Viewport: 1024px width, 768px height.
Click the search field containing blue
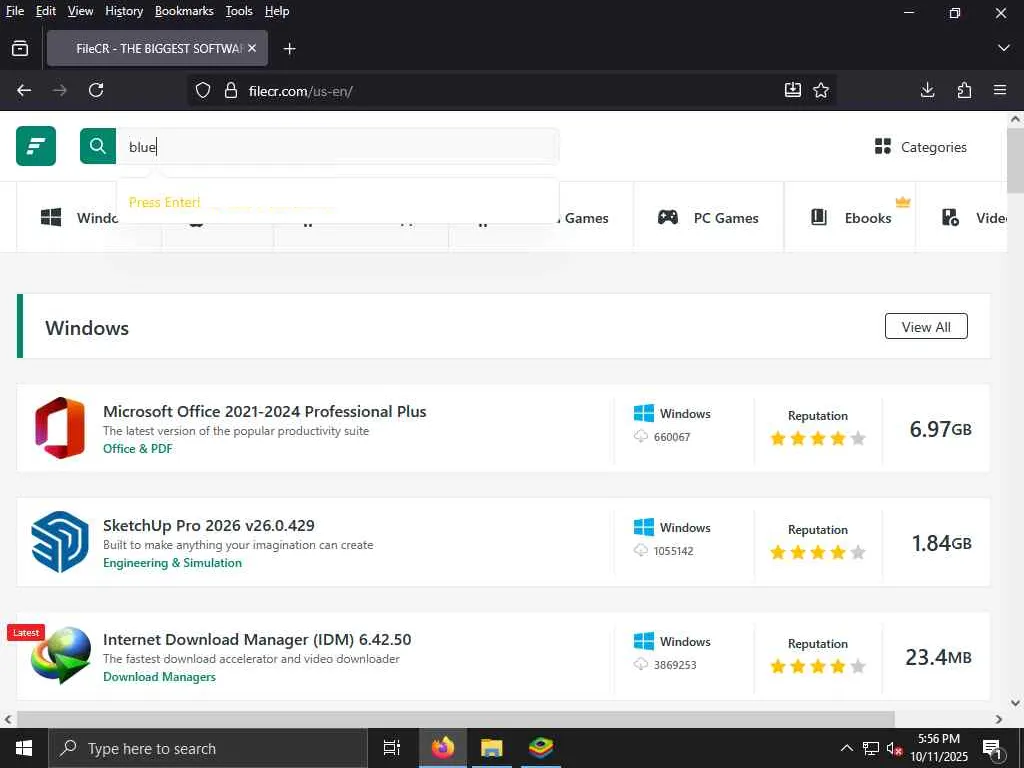click(337, 146)
